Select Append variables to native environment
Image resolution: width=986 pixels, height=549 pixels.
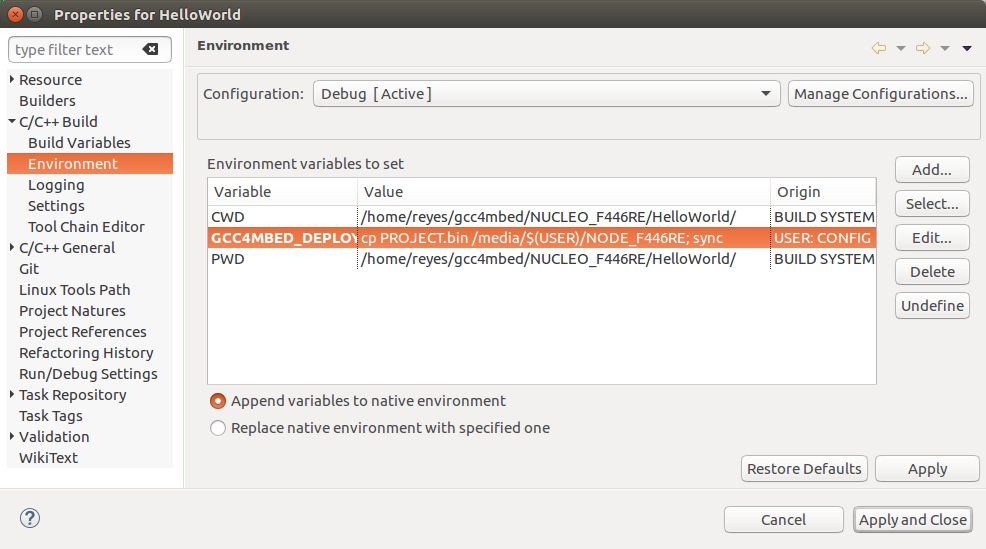218,401
